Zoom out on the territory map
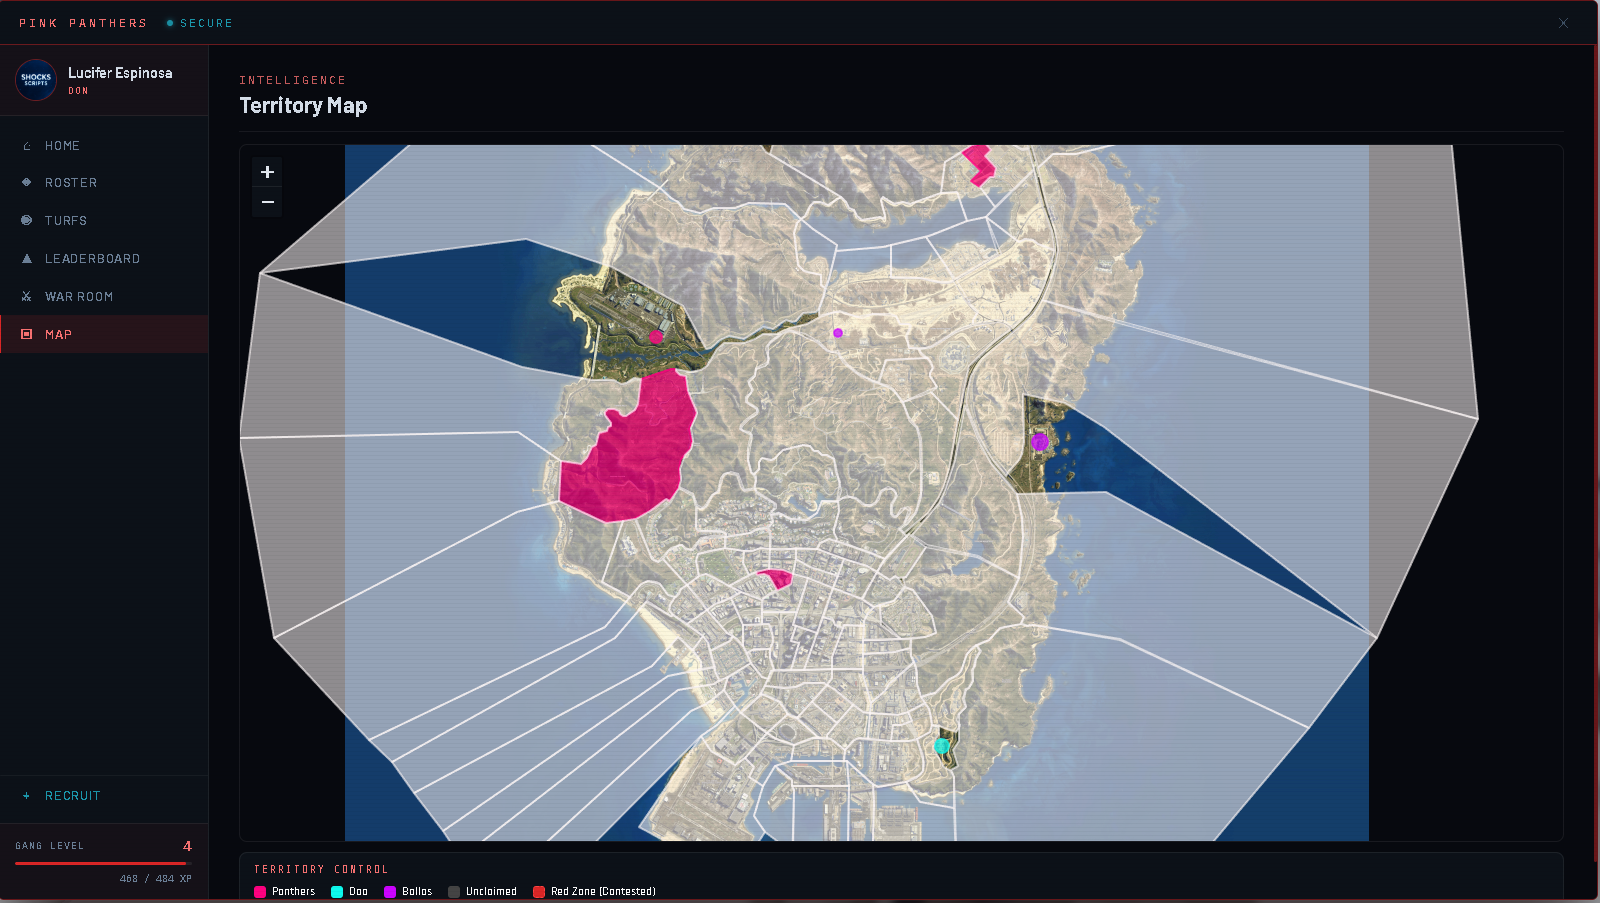This screenshot has height=903, width=1600. [267, 202]
